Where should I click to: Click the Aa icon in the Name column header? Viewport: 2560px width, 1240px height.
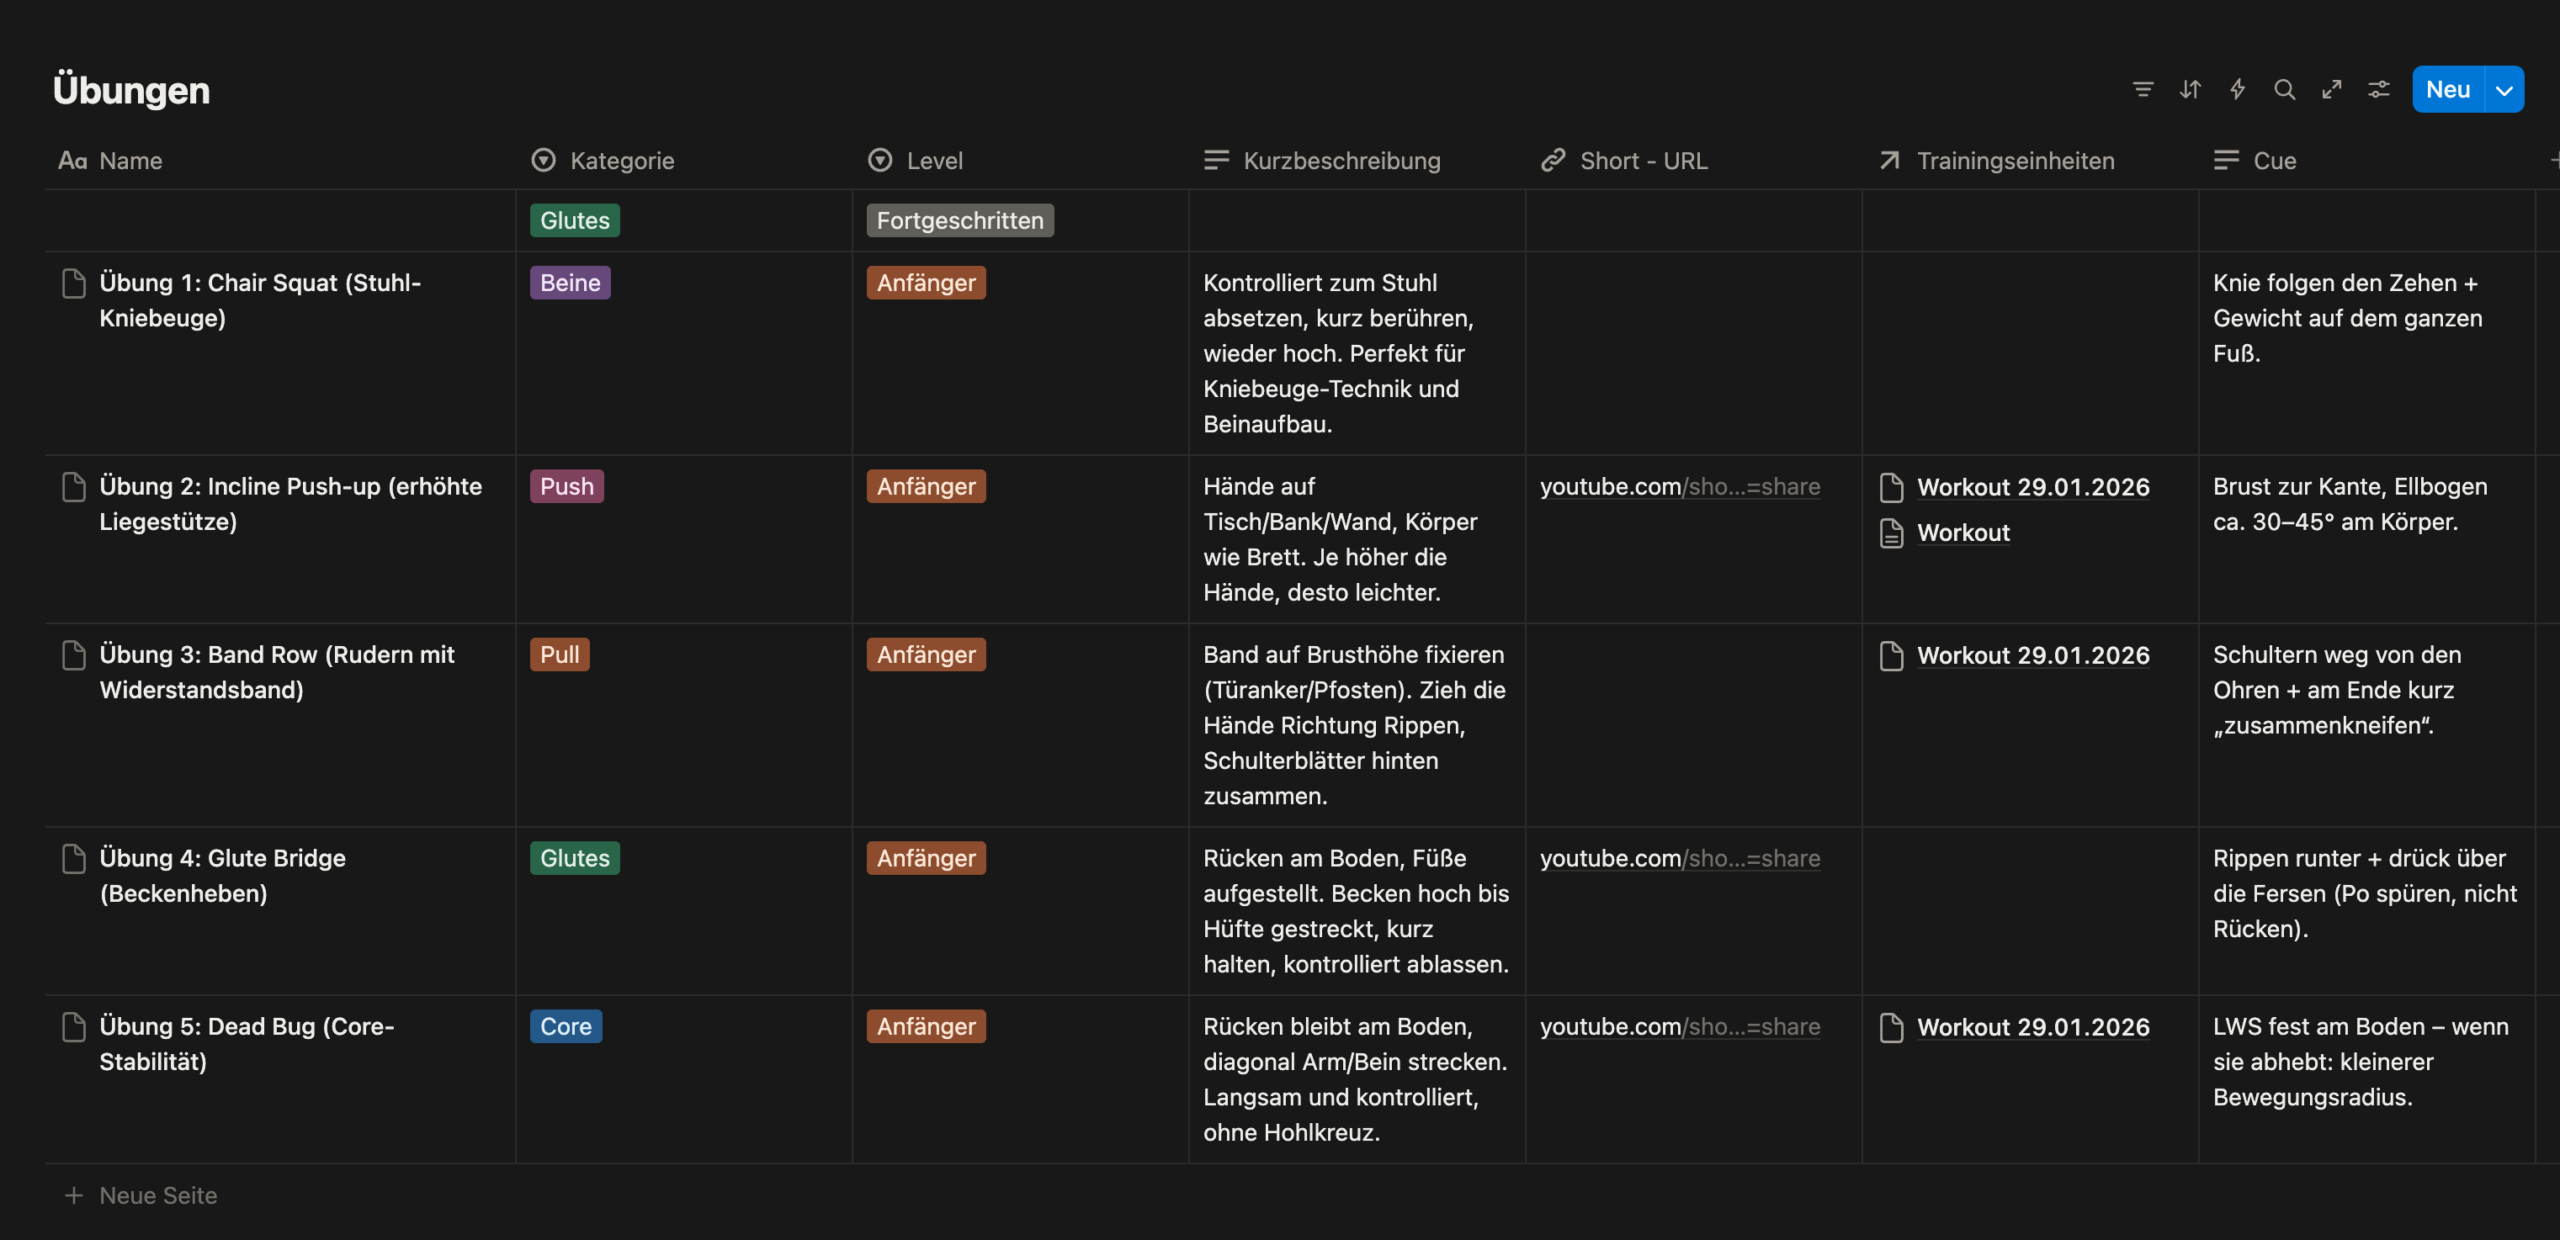(73, 160)
